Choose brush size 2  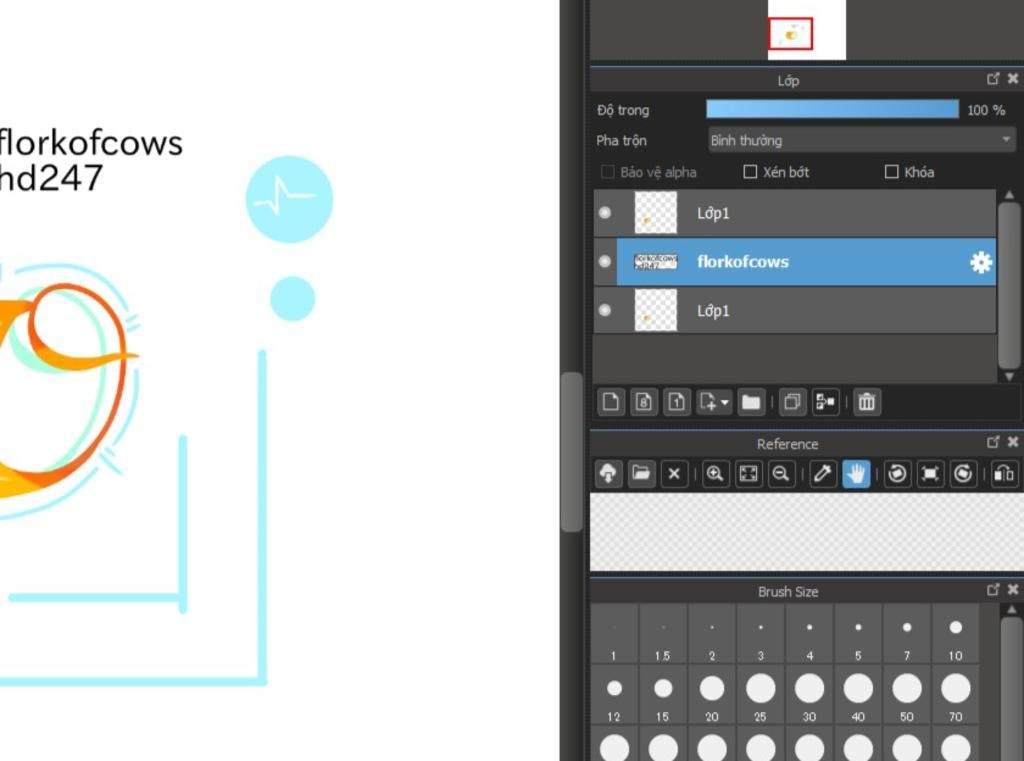pyautogui.click(x=712, y=635)
